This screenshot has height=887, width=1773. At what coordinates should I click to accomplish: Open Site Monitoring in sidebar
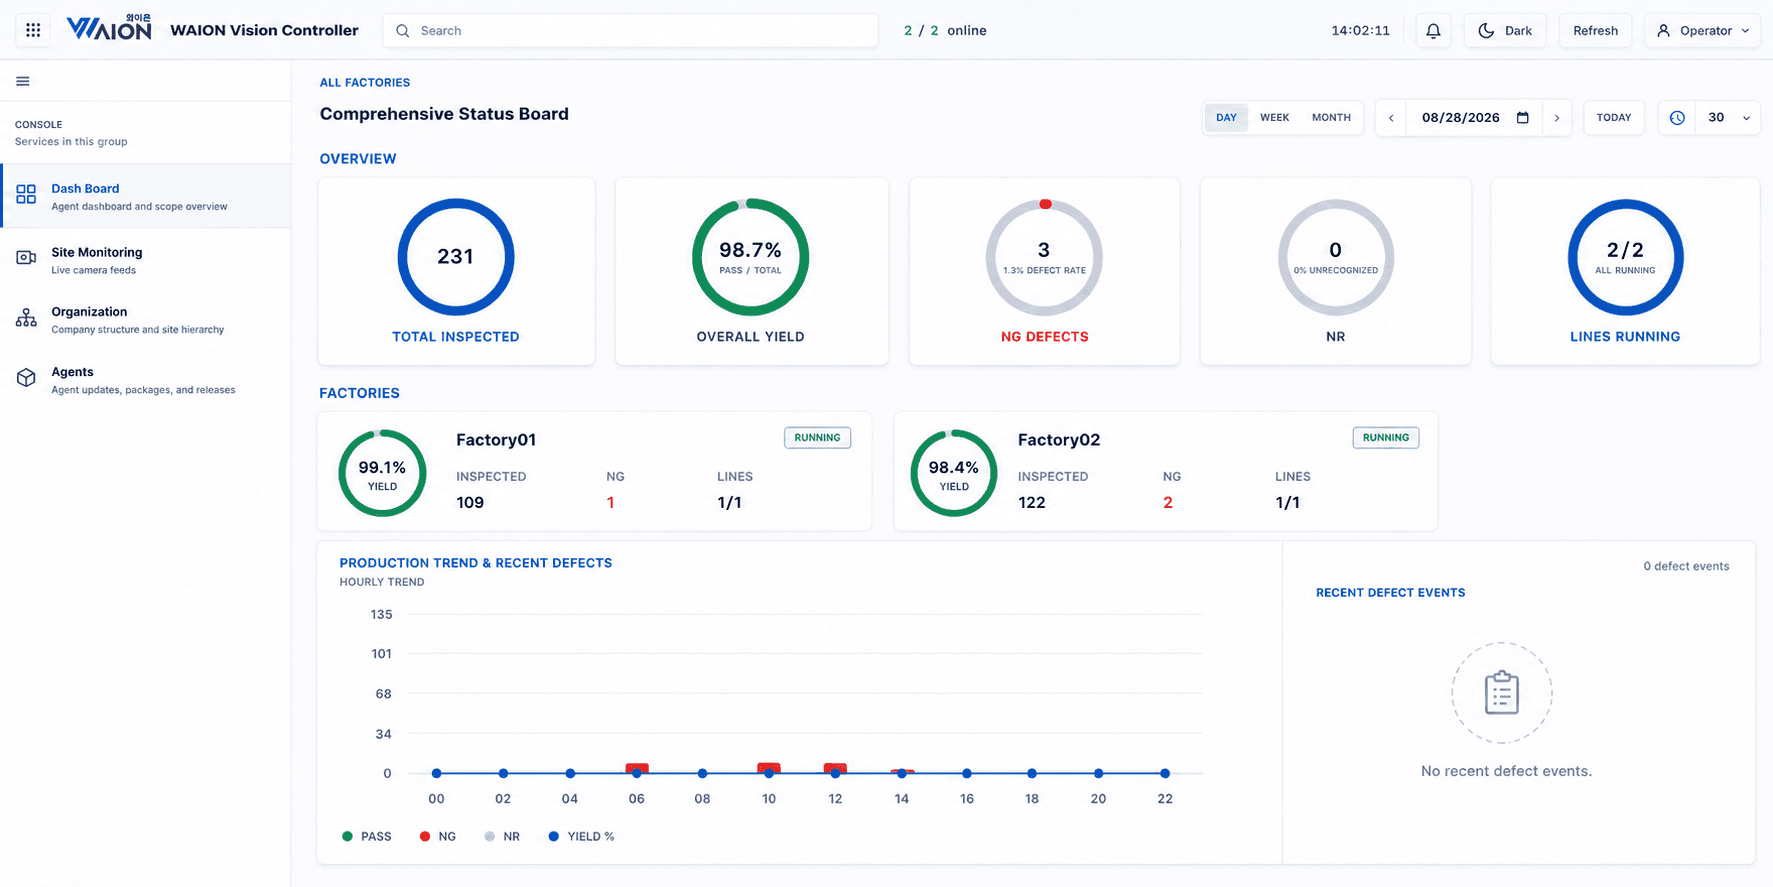tap(146, 260)
